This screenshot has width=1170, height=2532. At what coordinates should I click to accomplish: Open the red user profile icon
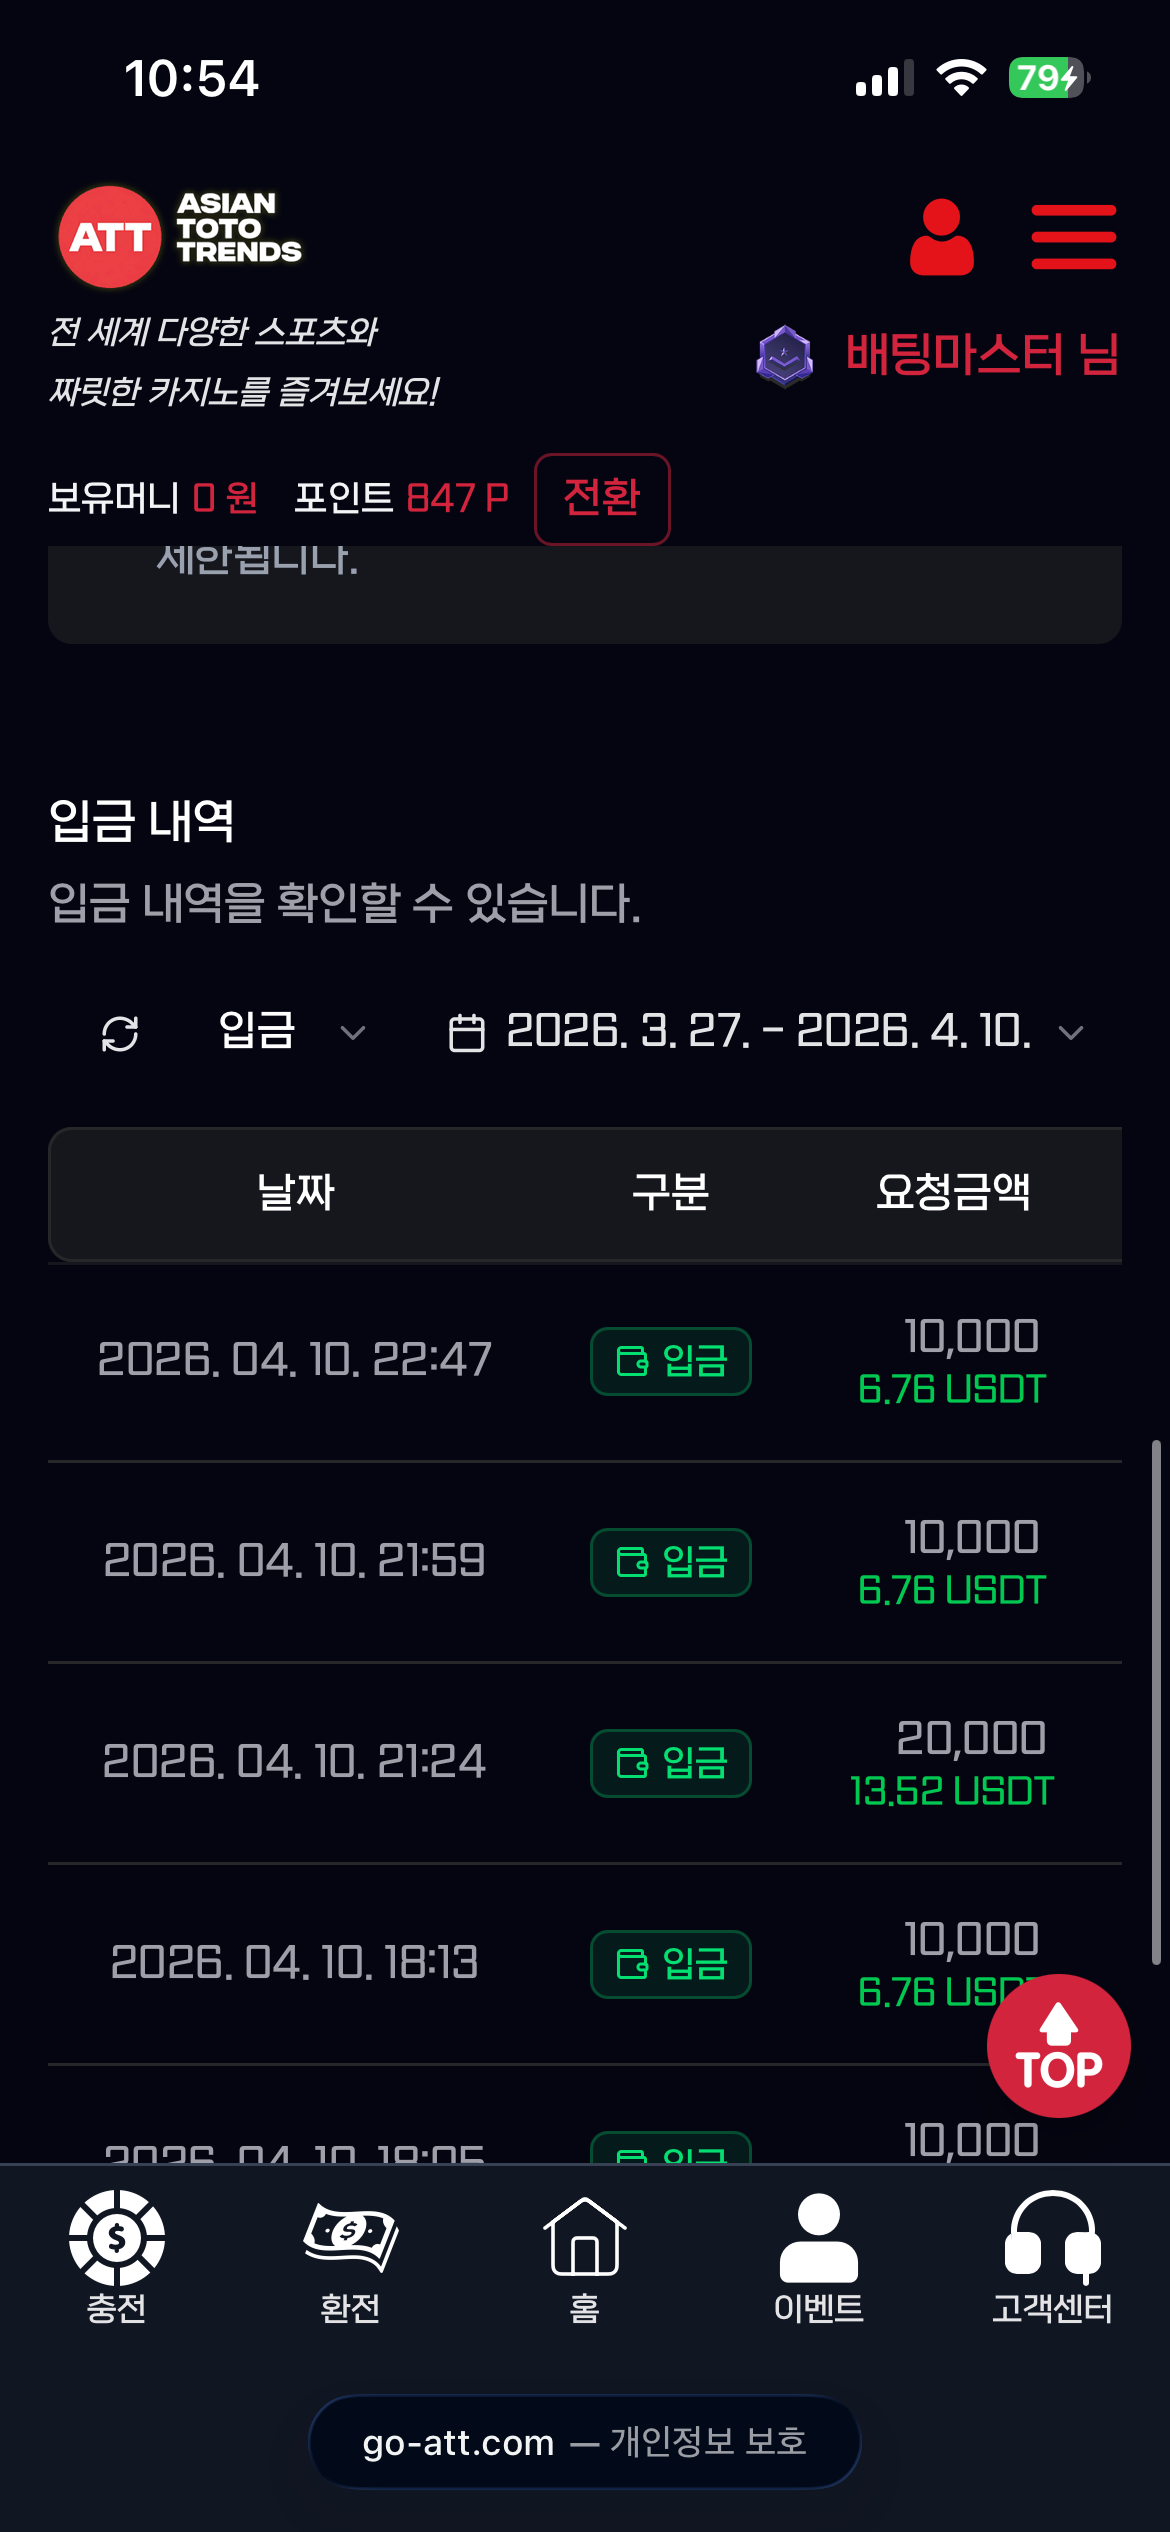pos(941,237)
